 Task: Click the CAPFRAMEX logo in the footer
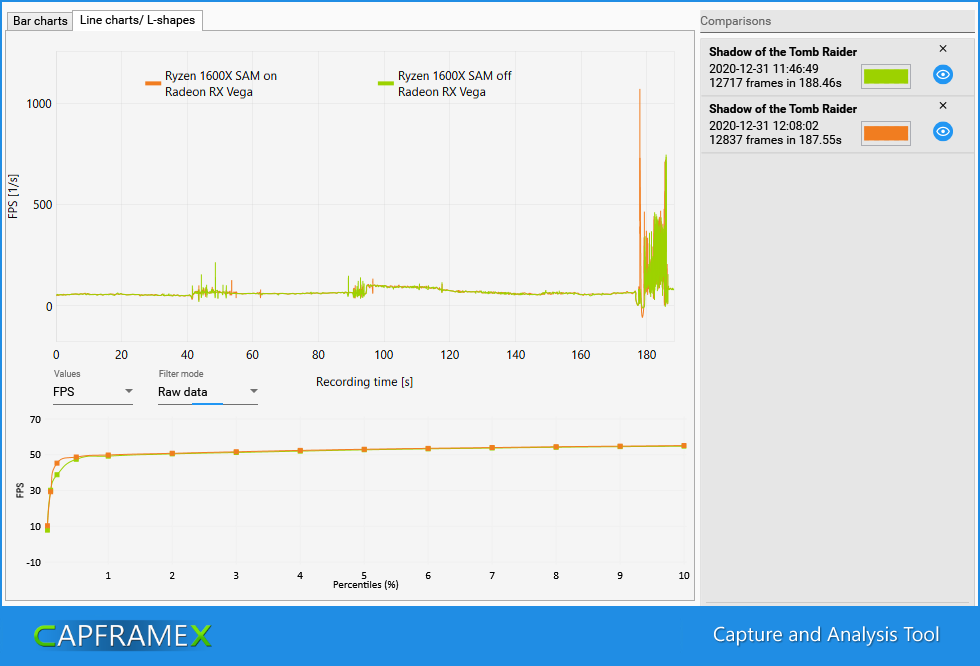[x=120, y=635]
